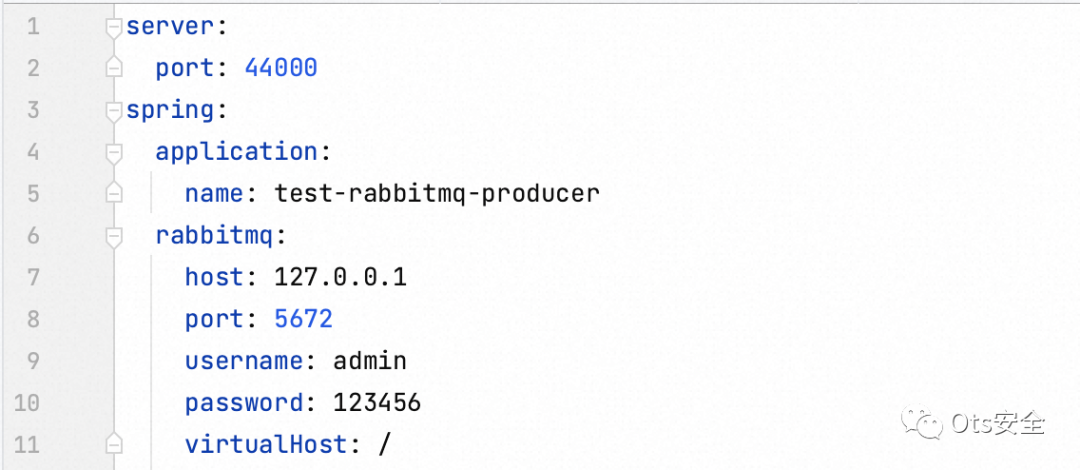Click the WeChat logo in watermark
1080x470 pixels.
pos(920,424)
